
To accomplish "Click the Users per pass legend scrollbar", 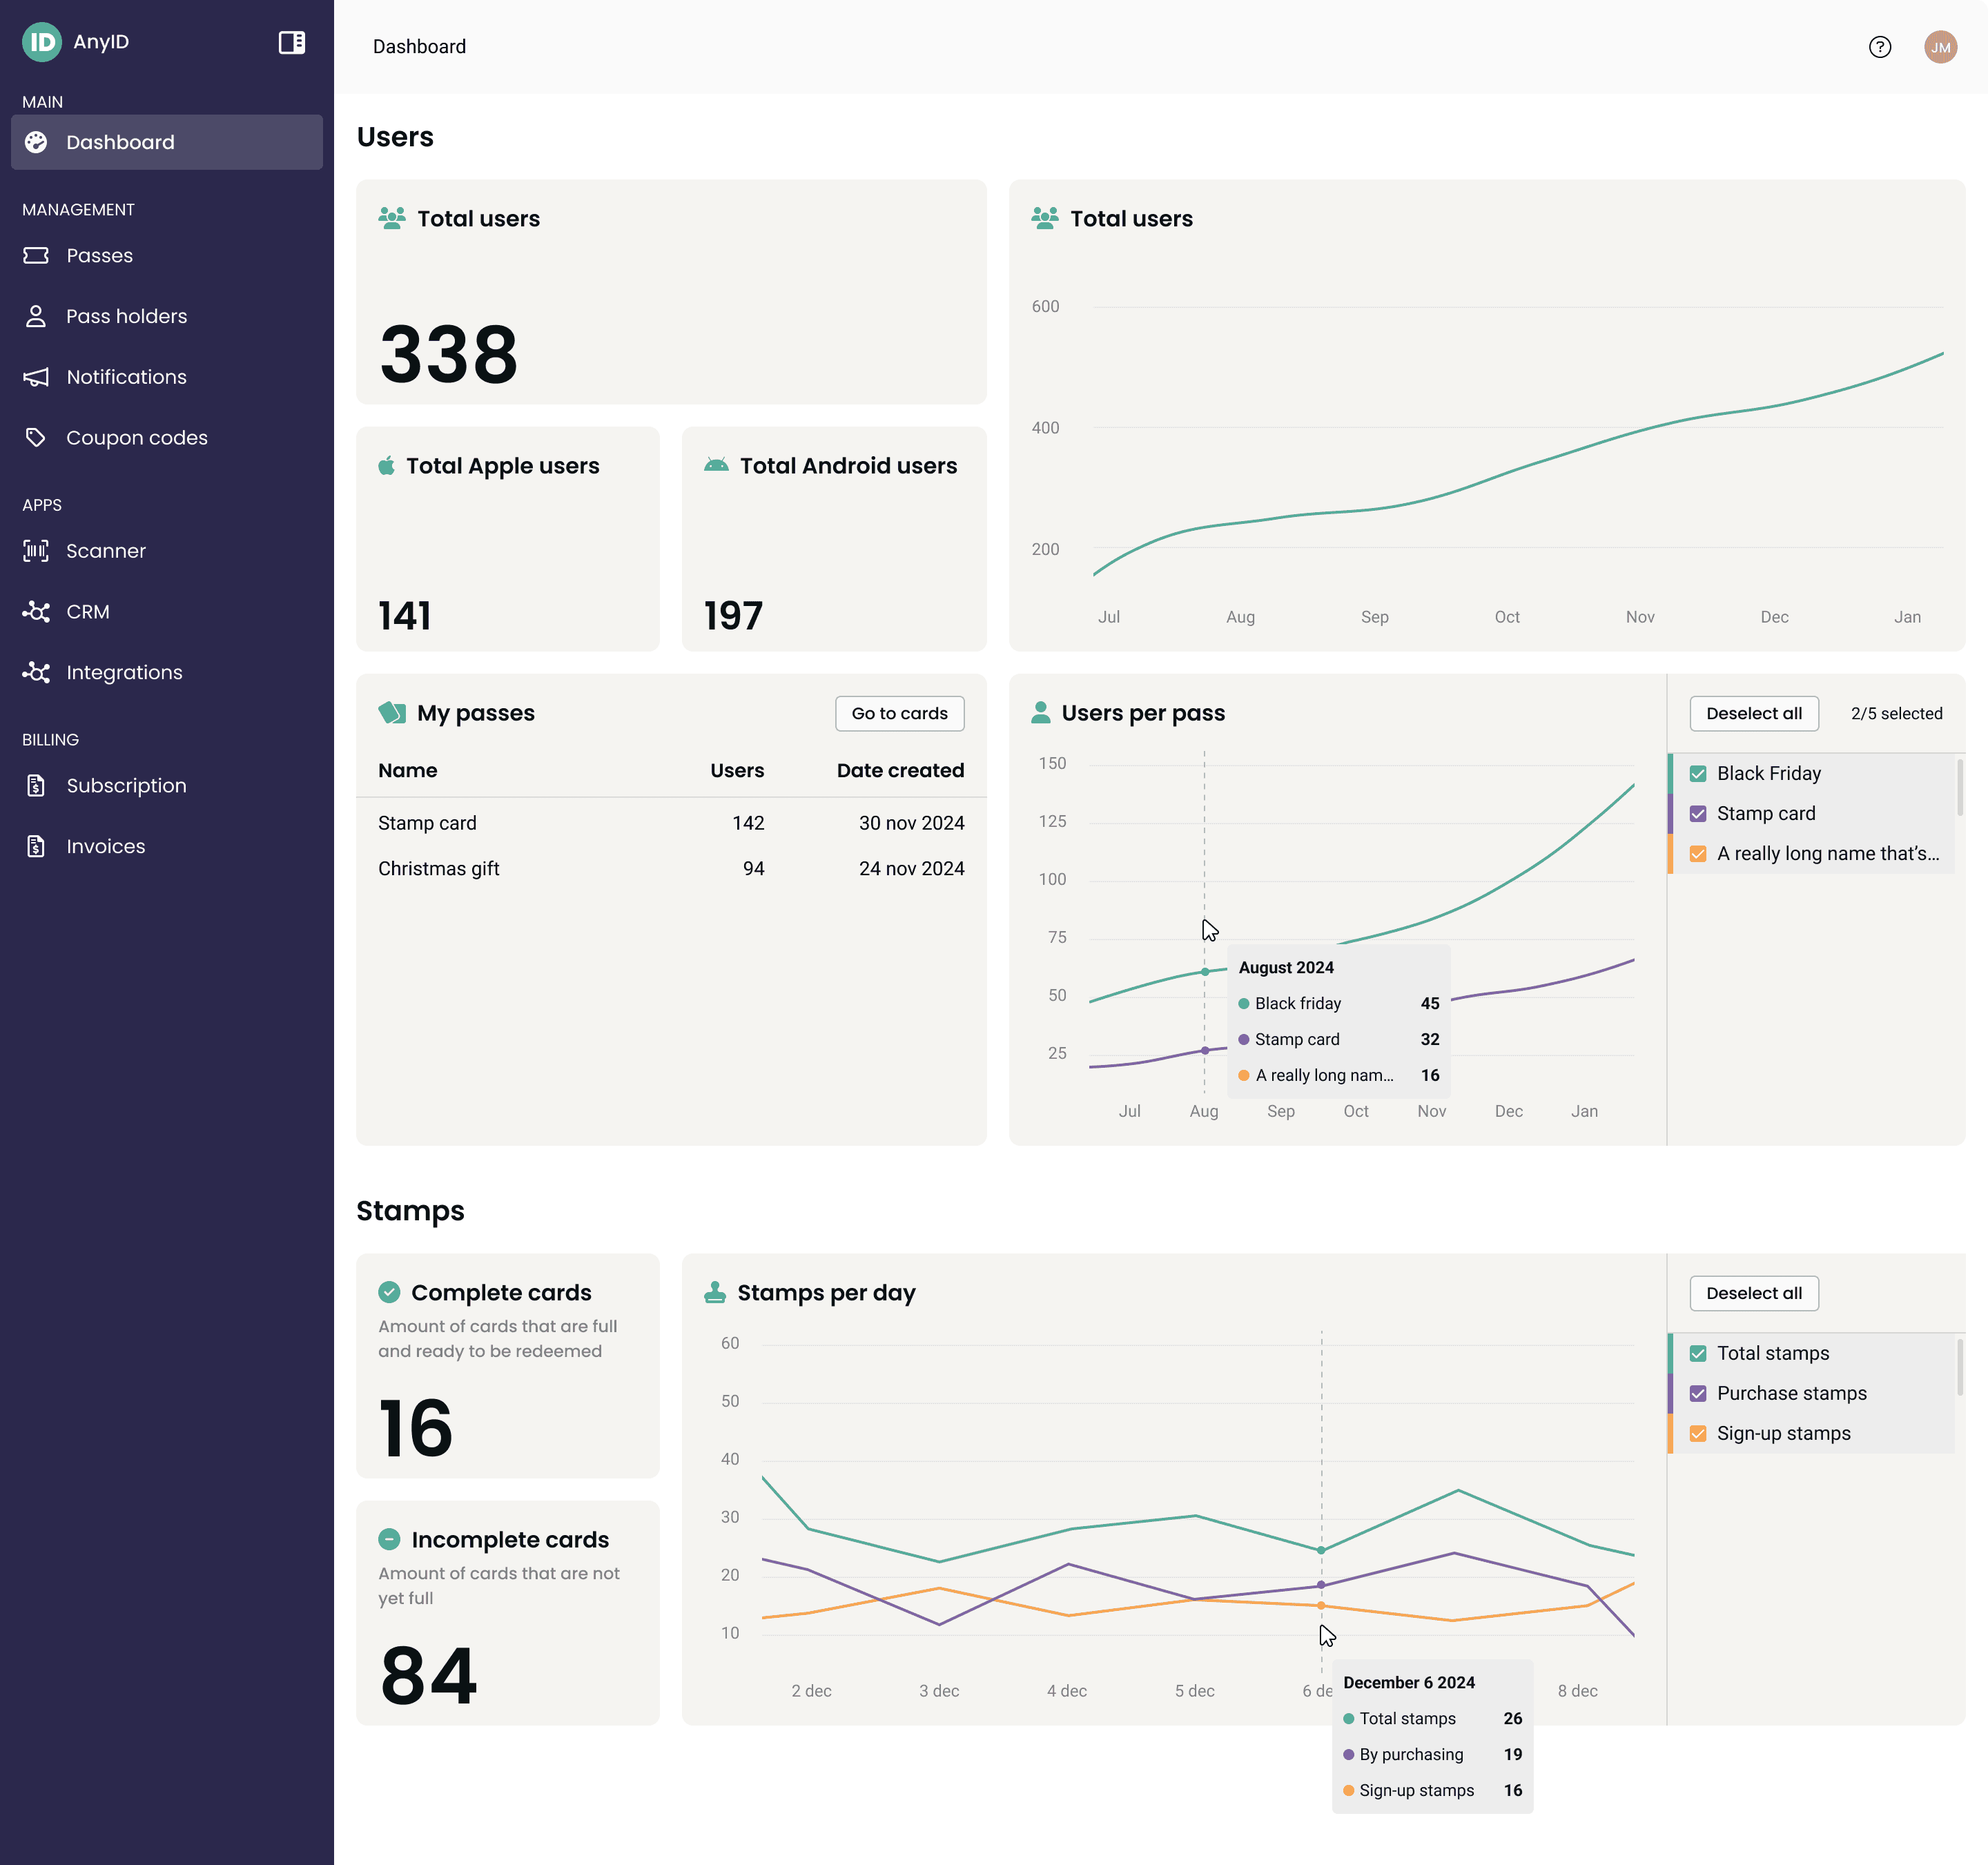I will pyautogui.click(x=1959, y=788).
